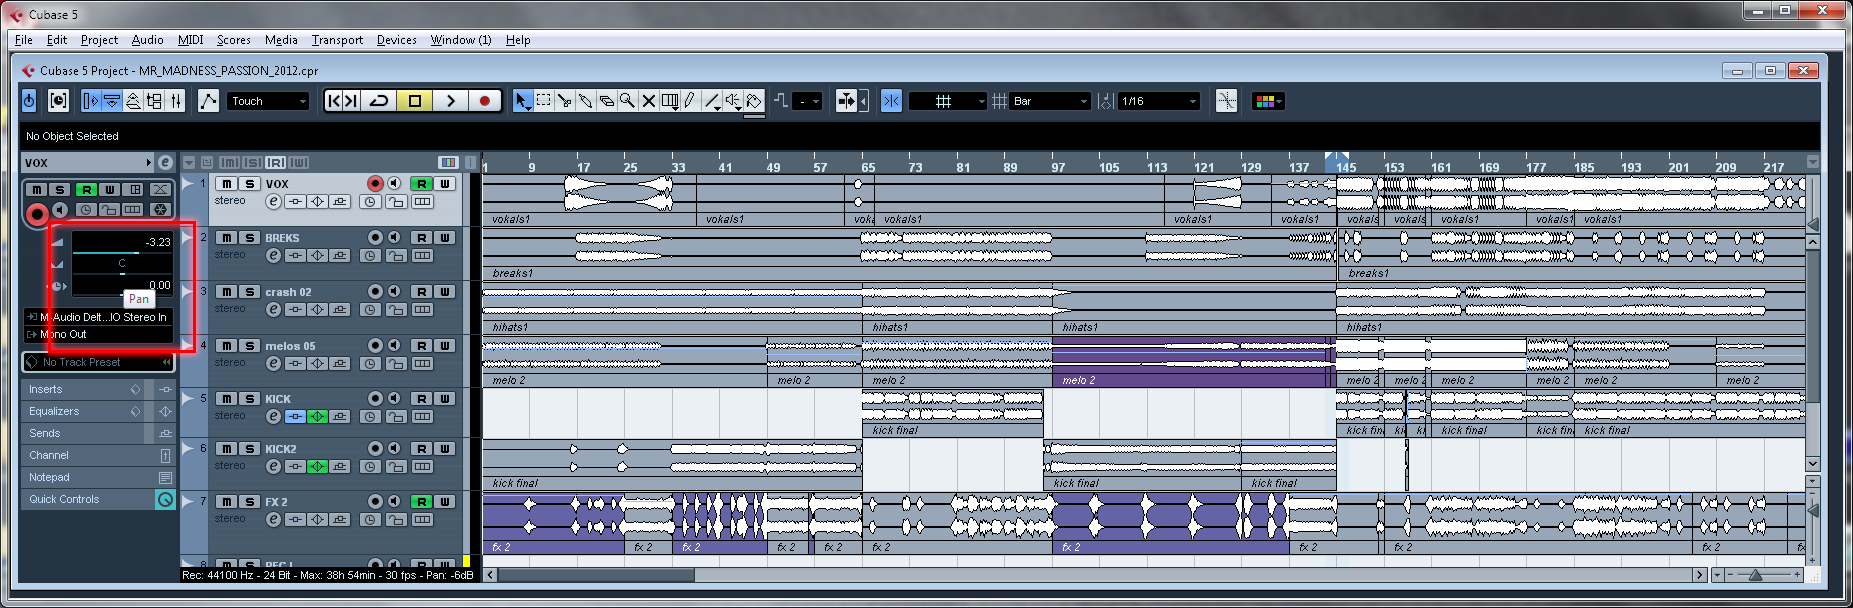This screenshot has width=1853, height=608.
Task: Open the Transport menu
Action: pyautogui.click(x=337, y=40)
